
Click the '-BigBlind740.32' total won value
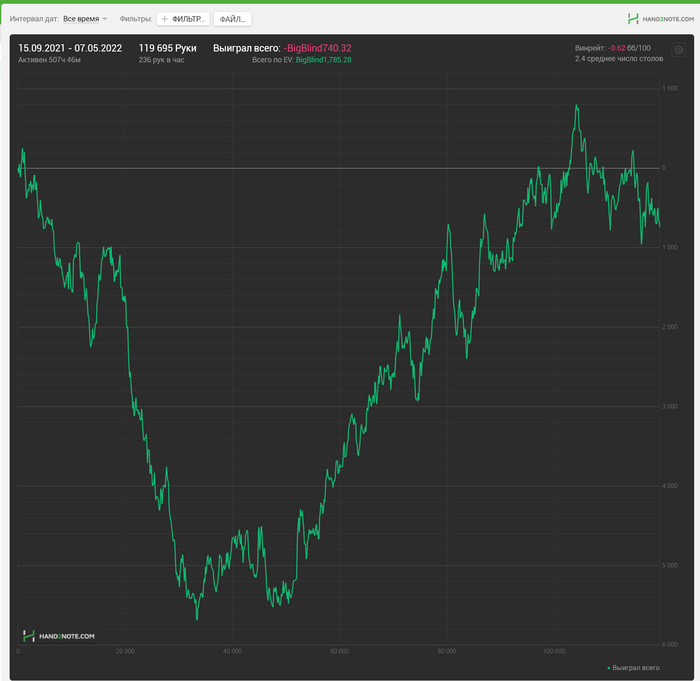[317, 48]
